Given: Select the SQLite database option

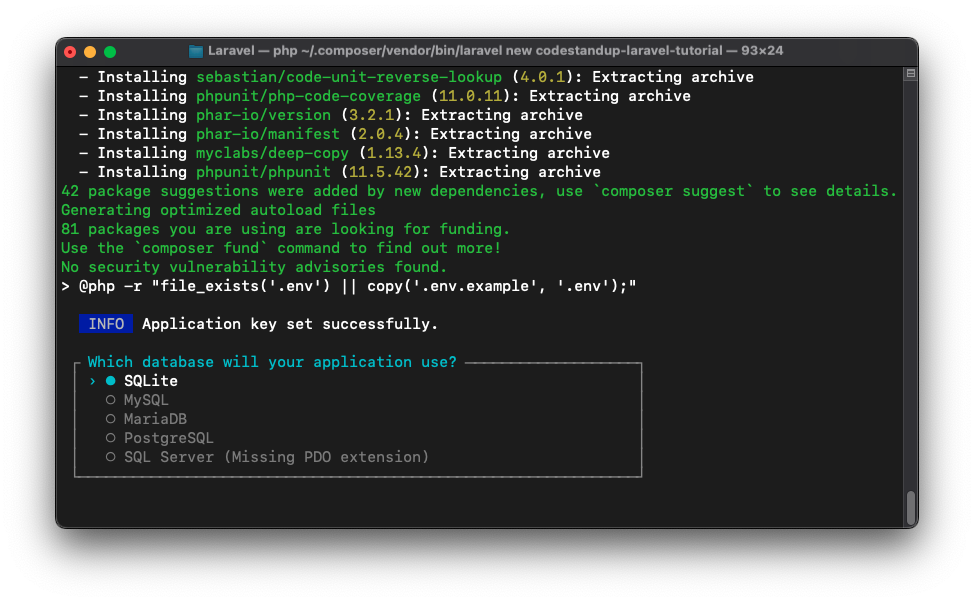Looking at the screenshot, I should pos(150,381).
